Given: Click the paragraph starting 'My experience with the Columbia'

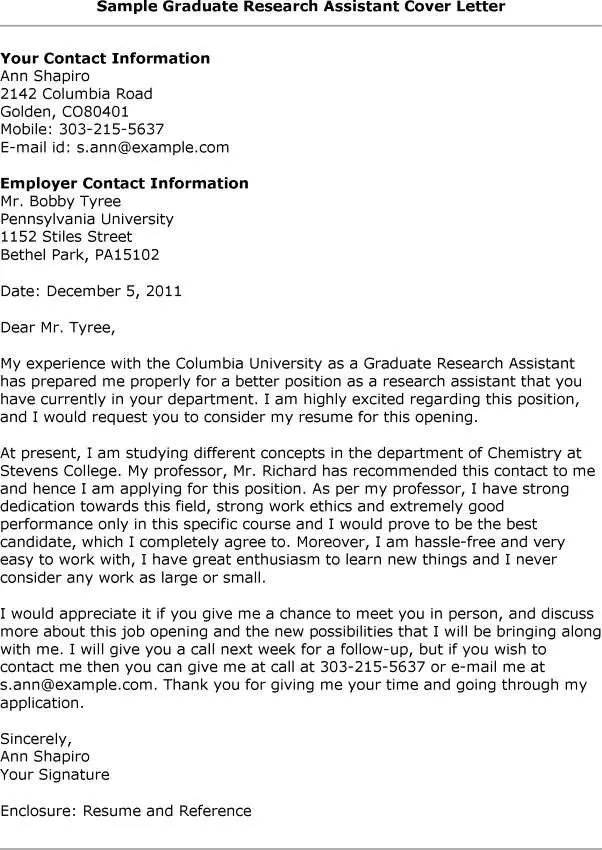Looking at the screenshot, I should point(290,390).
